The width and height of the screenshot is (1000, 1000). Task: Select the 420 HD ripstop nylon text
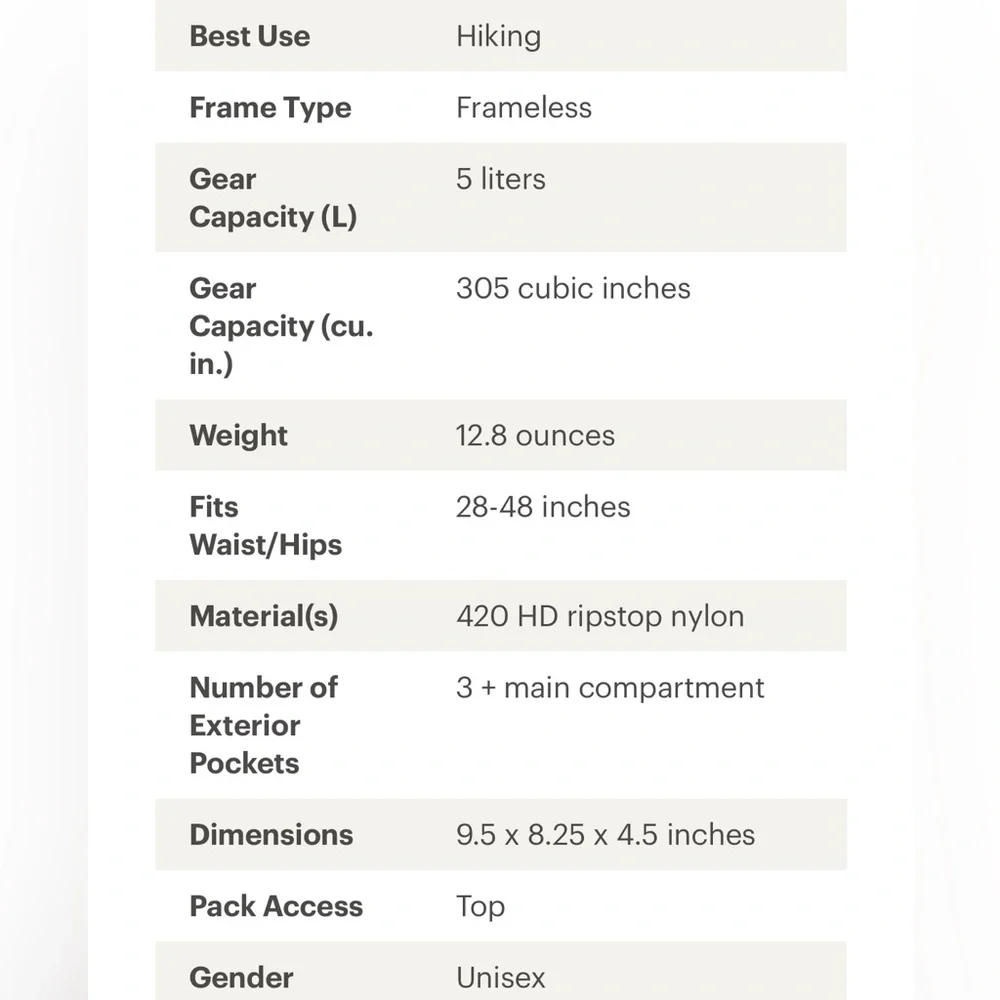point(600,617)
